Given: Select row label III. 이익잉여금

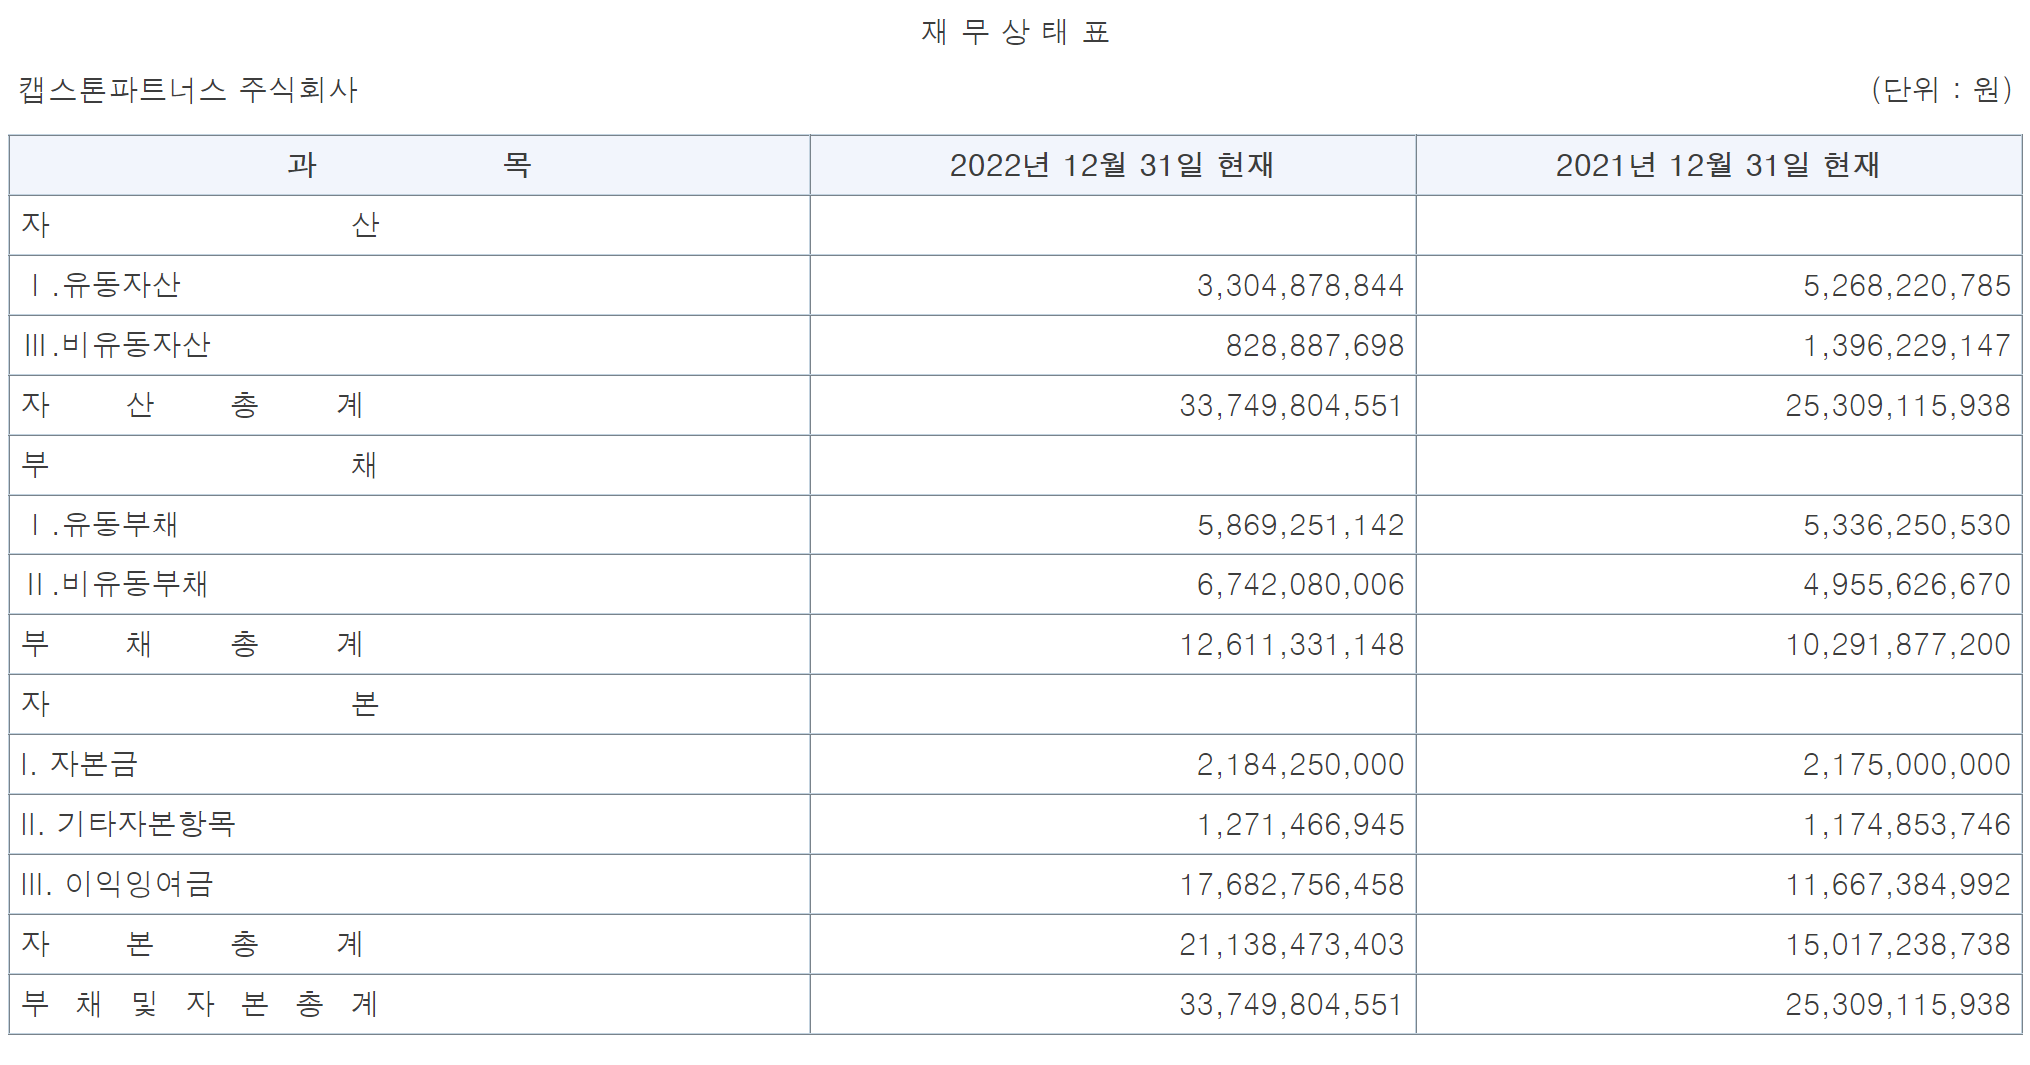Looking at the screenshot, I should pos(117,884).
